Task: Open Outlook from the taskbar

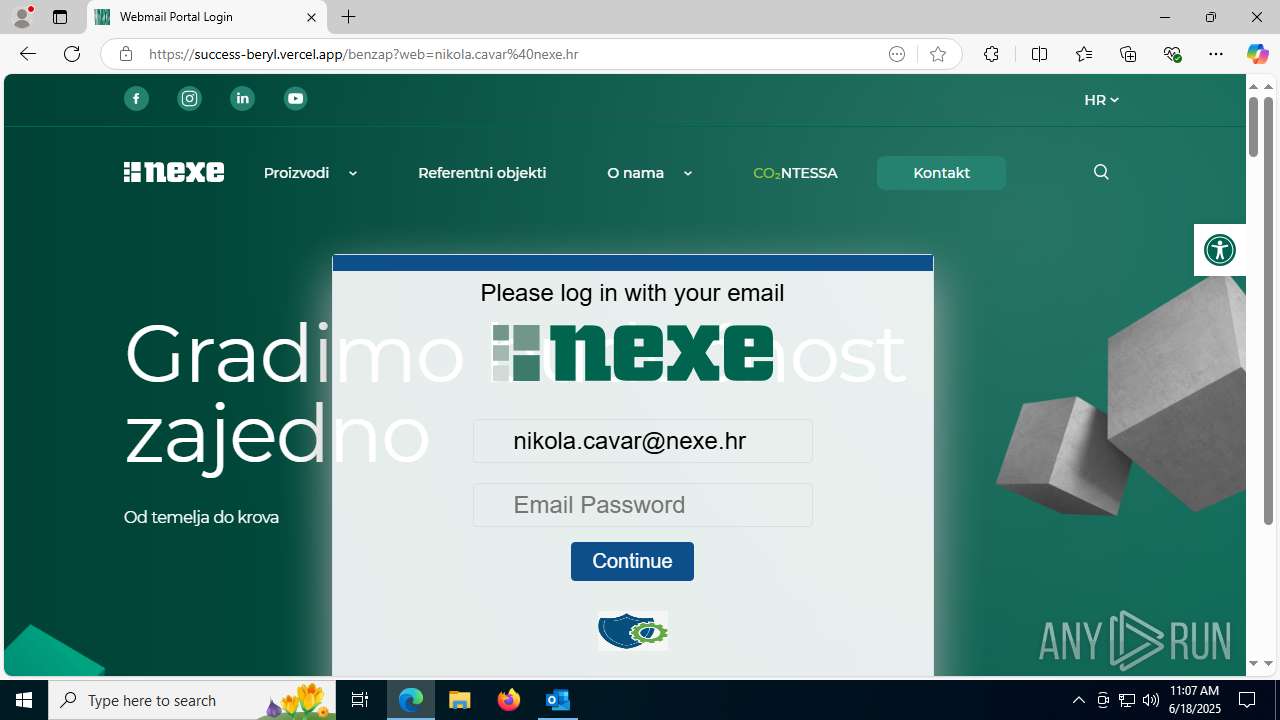Action: click(558, 700)
